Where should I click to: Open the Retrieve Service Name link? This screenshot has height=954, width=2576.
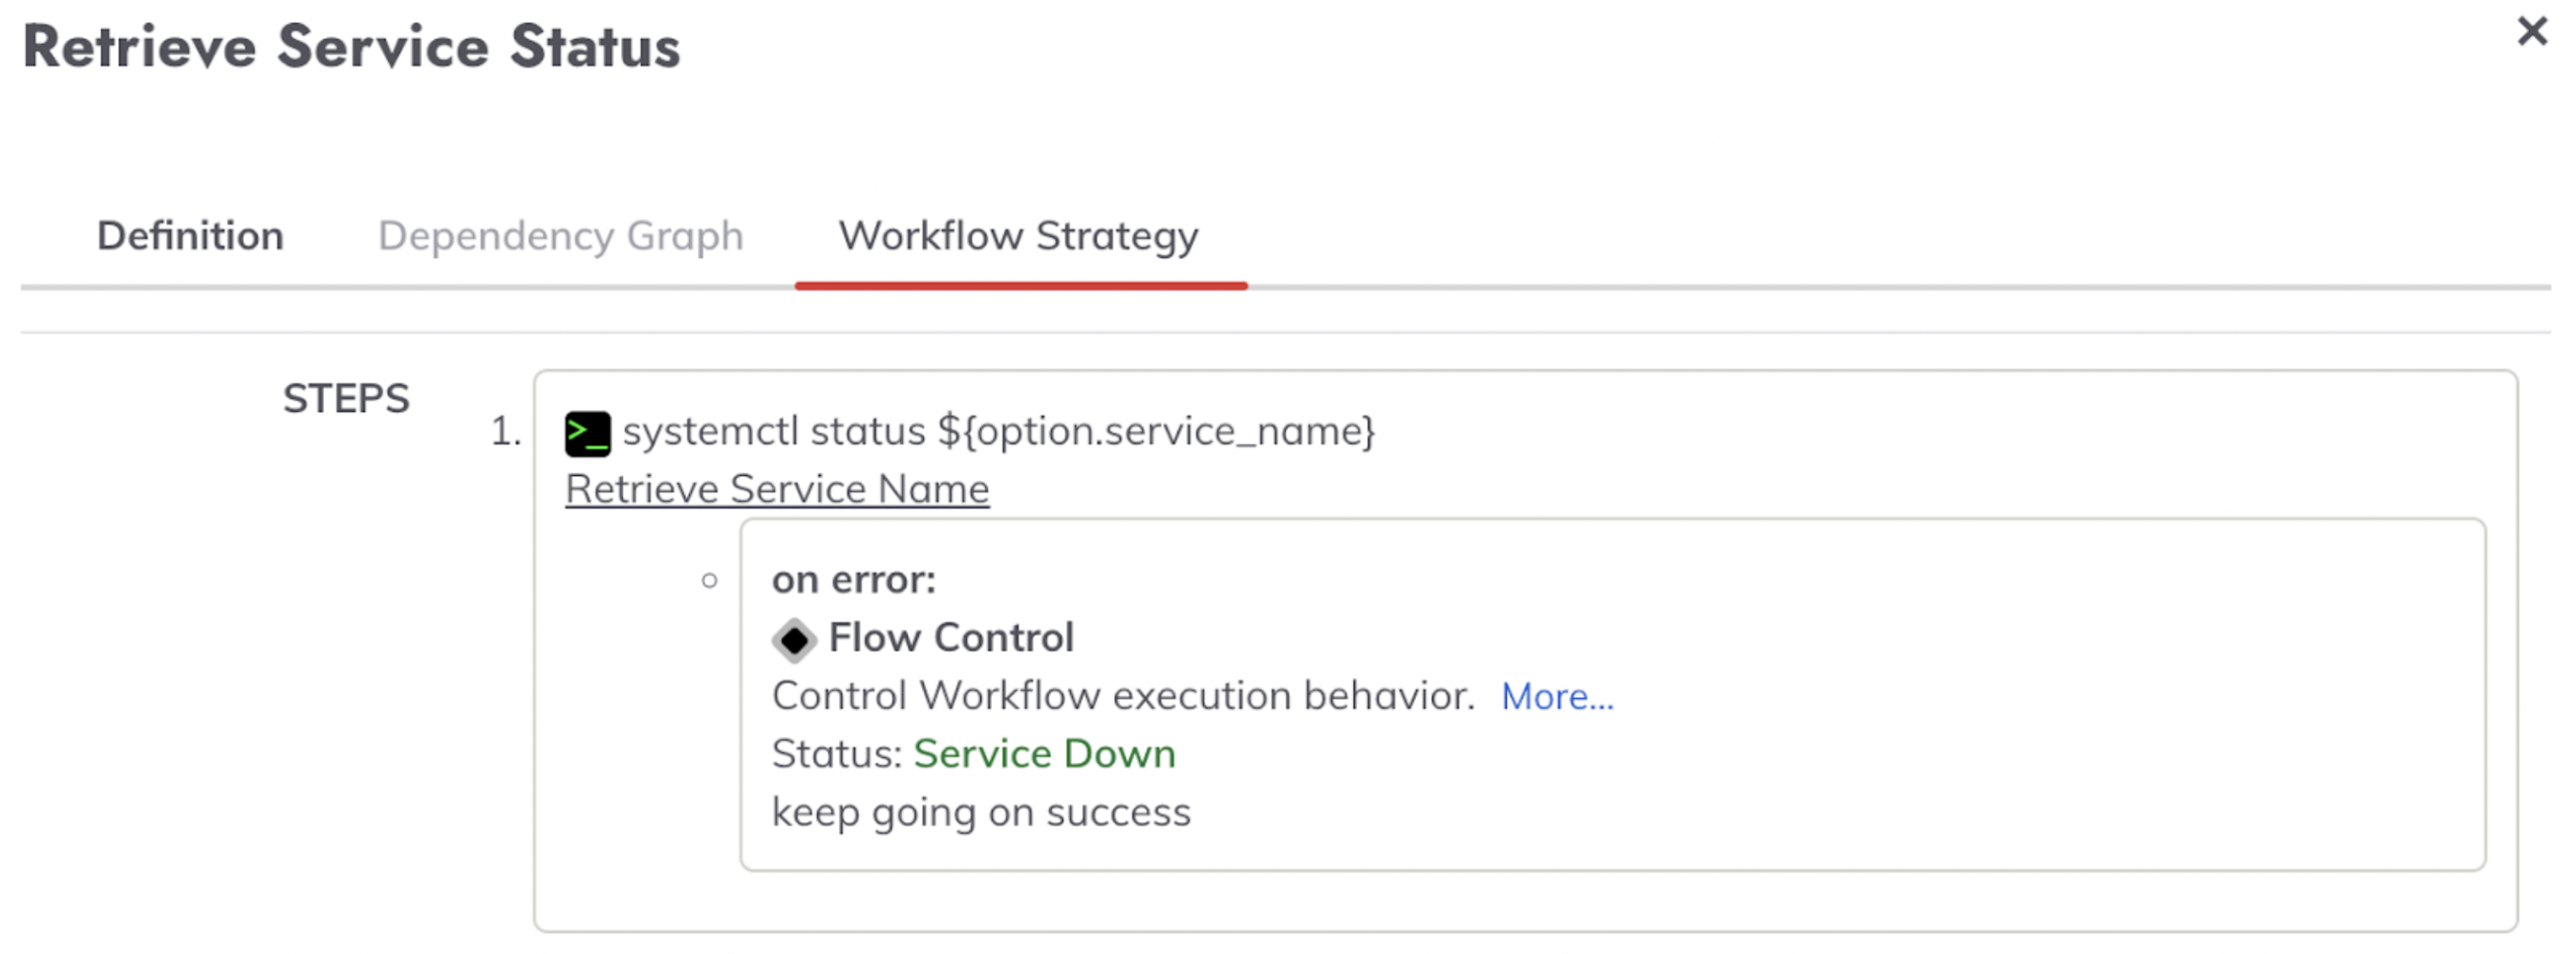[x=777, y=489]
